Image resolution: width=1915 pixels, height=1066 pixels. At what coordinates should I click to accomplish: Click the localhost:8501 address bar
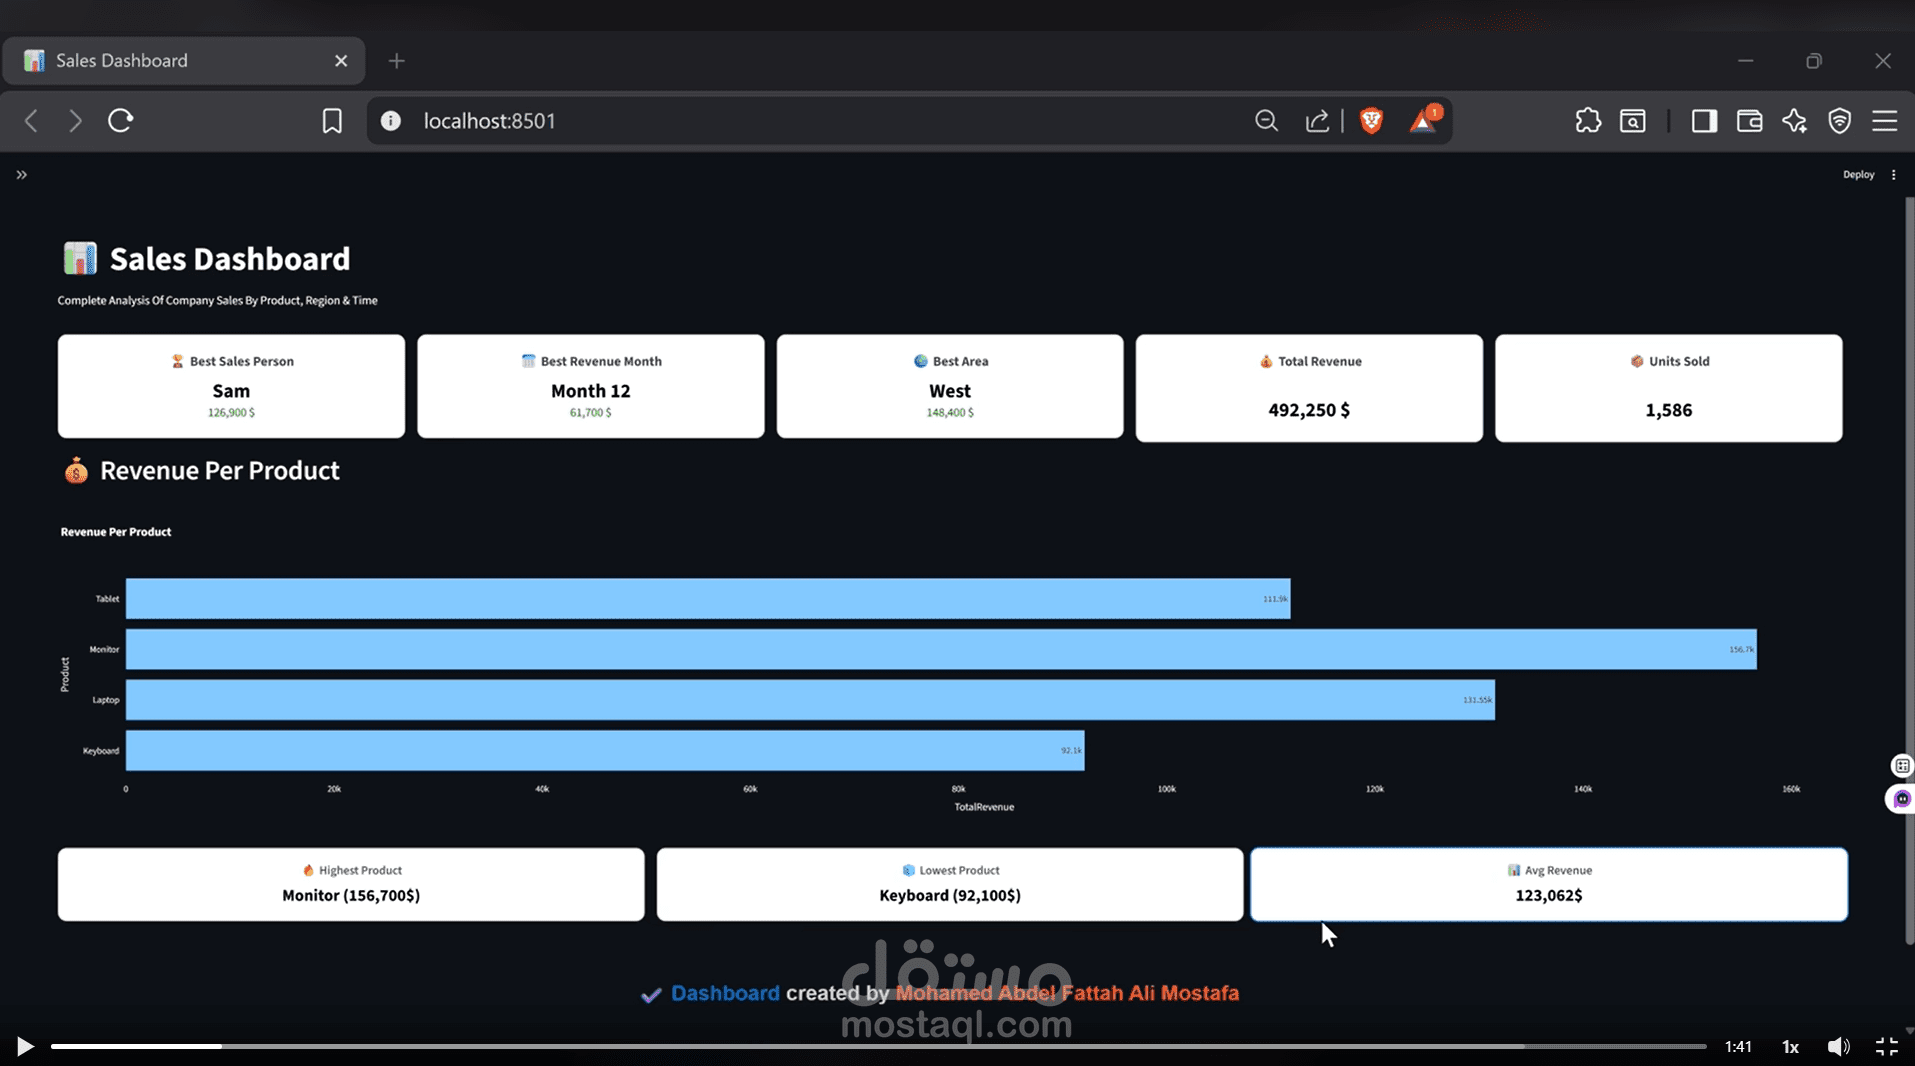point(490,120)
